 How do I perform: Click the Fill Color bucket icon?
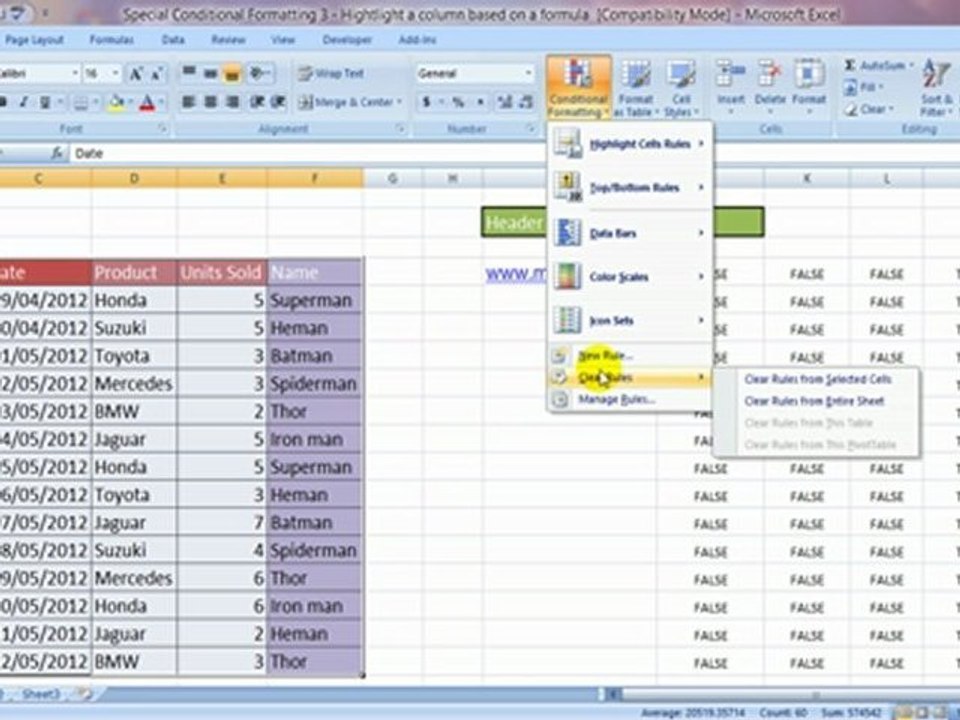pyautogui.click(x=115, y=102)
